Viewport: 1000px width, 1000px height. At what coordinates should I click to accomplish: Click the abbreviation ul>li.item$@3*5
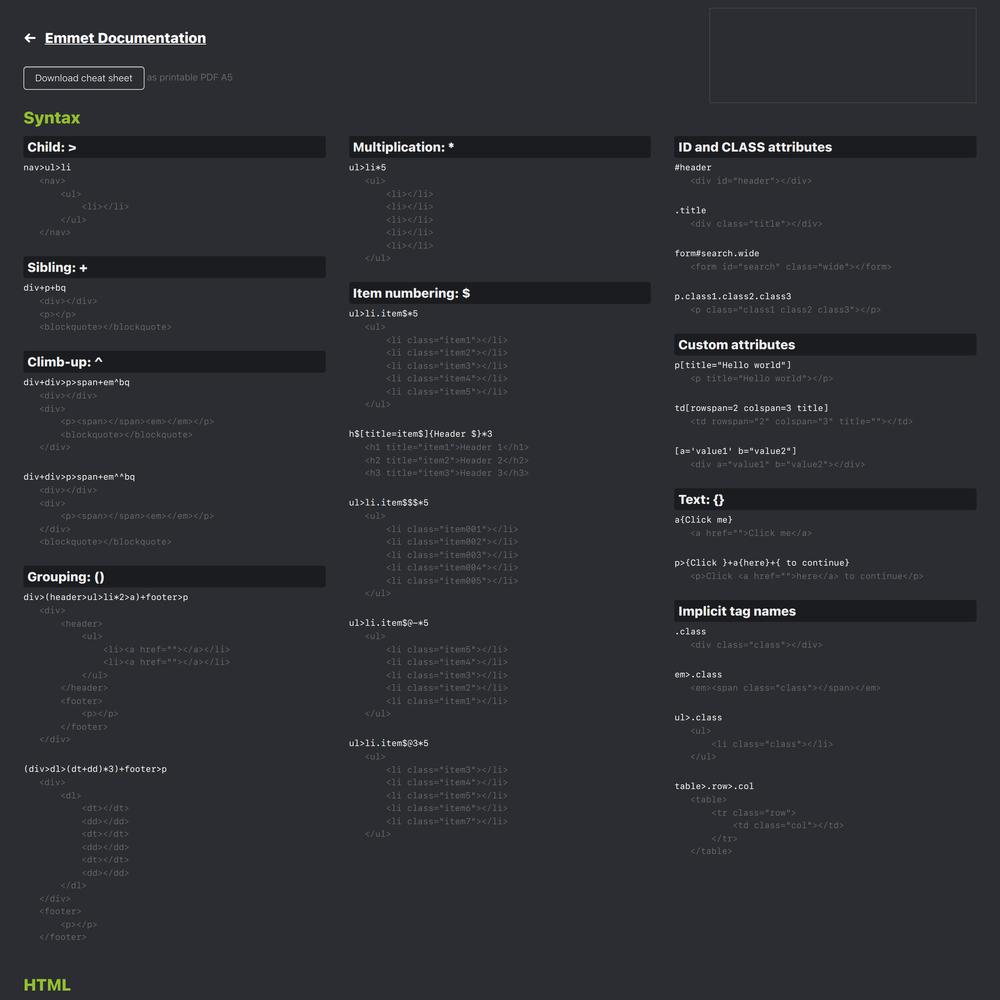coord(388,744)
